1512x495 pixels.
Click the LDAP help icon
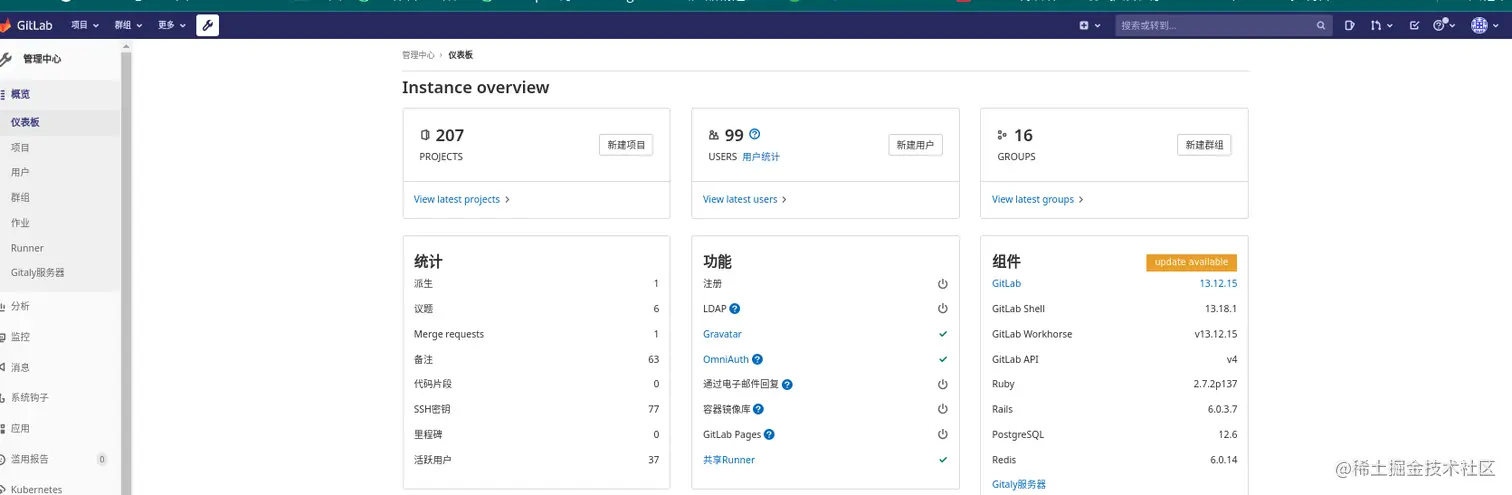(x=735, y=309)
